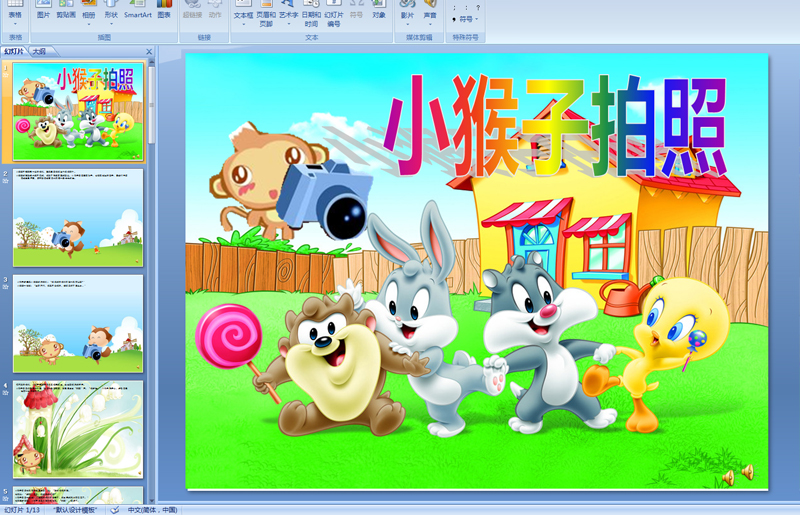Image resolution: width=800 pixels, height=515 pixels.
Task: Insert a picture with 图片
Action: coord(43,10)
